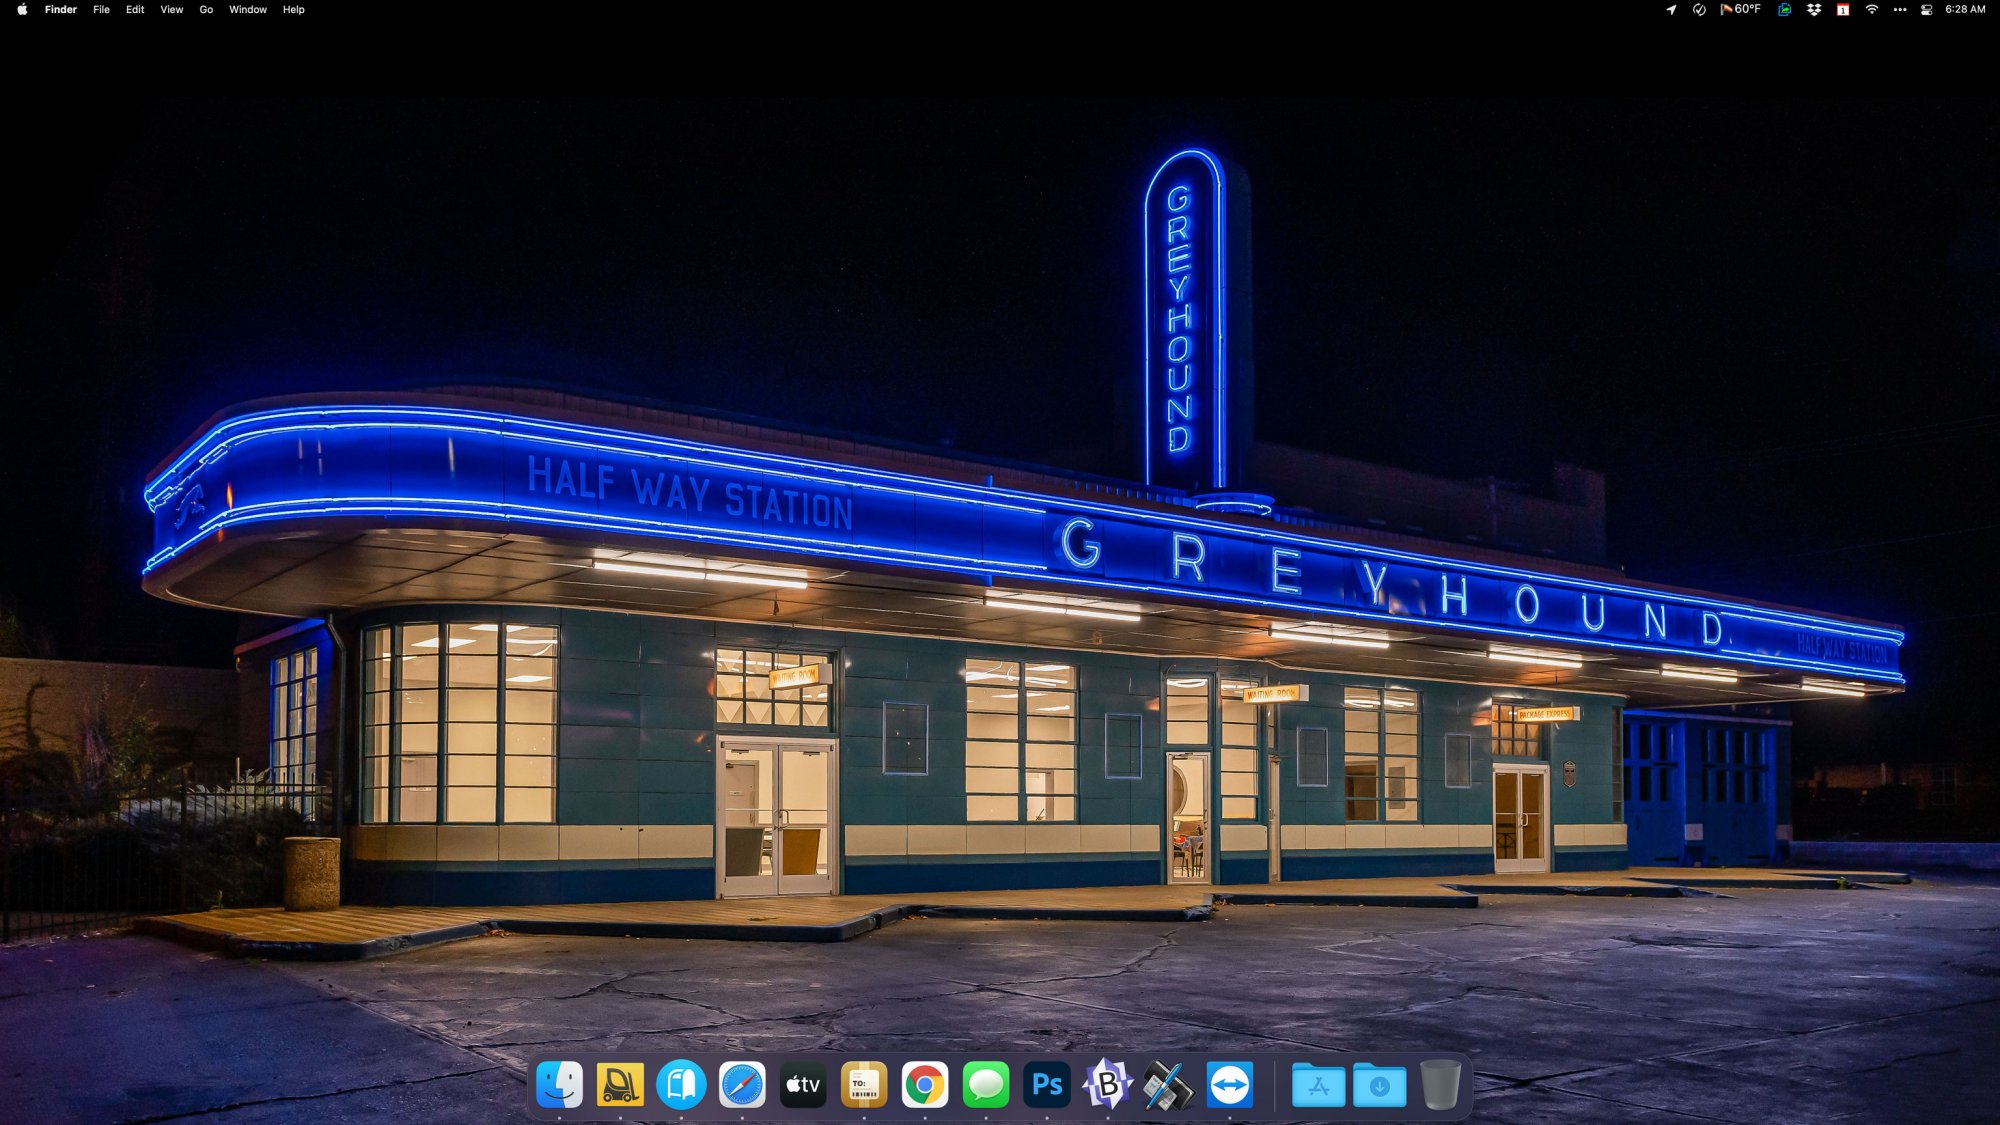Toggle Control Center in the menu bar
The width and height of the screenshot is (2000, 1125).
click(x=1926, y=10)
